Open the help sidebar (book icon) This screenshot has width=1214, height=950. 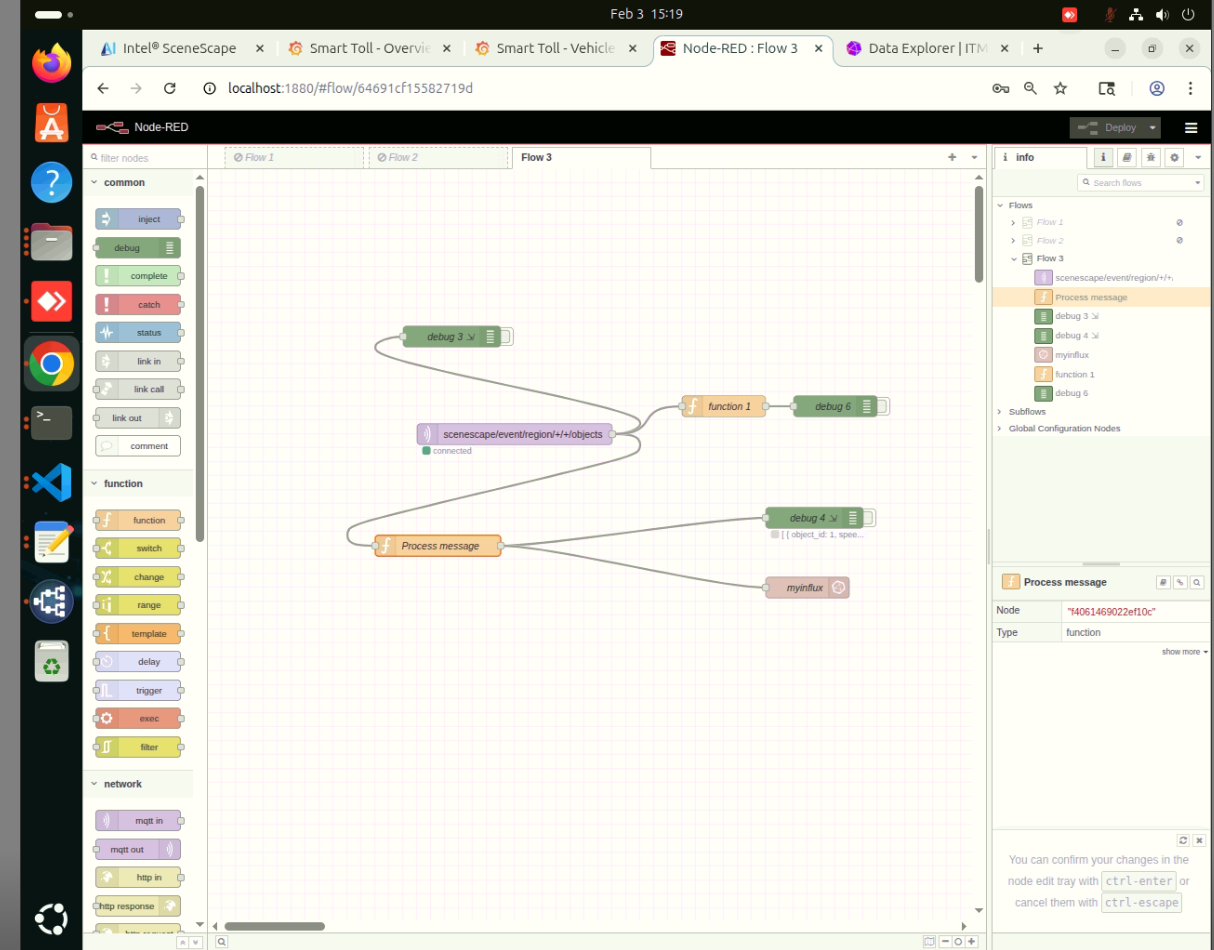[x=1127, y=157]
